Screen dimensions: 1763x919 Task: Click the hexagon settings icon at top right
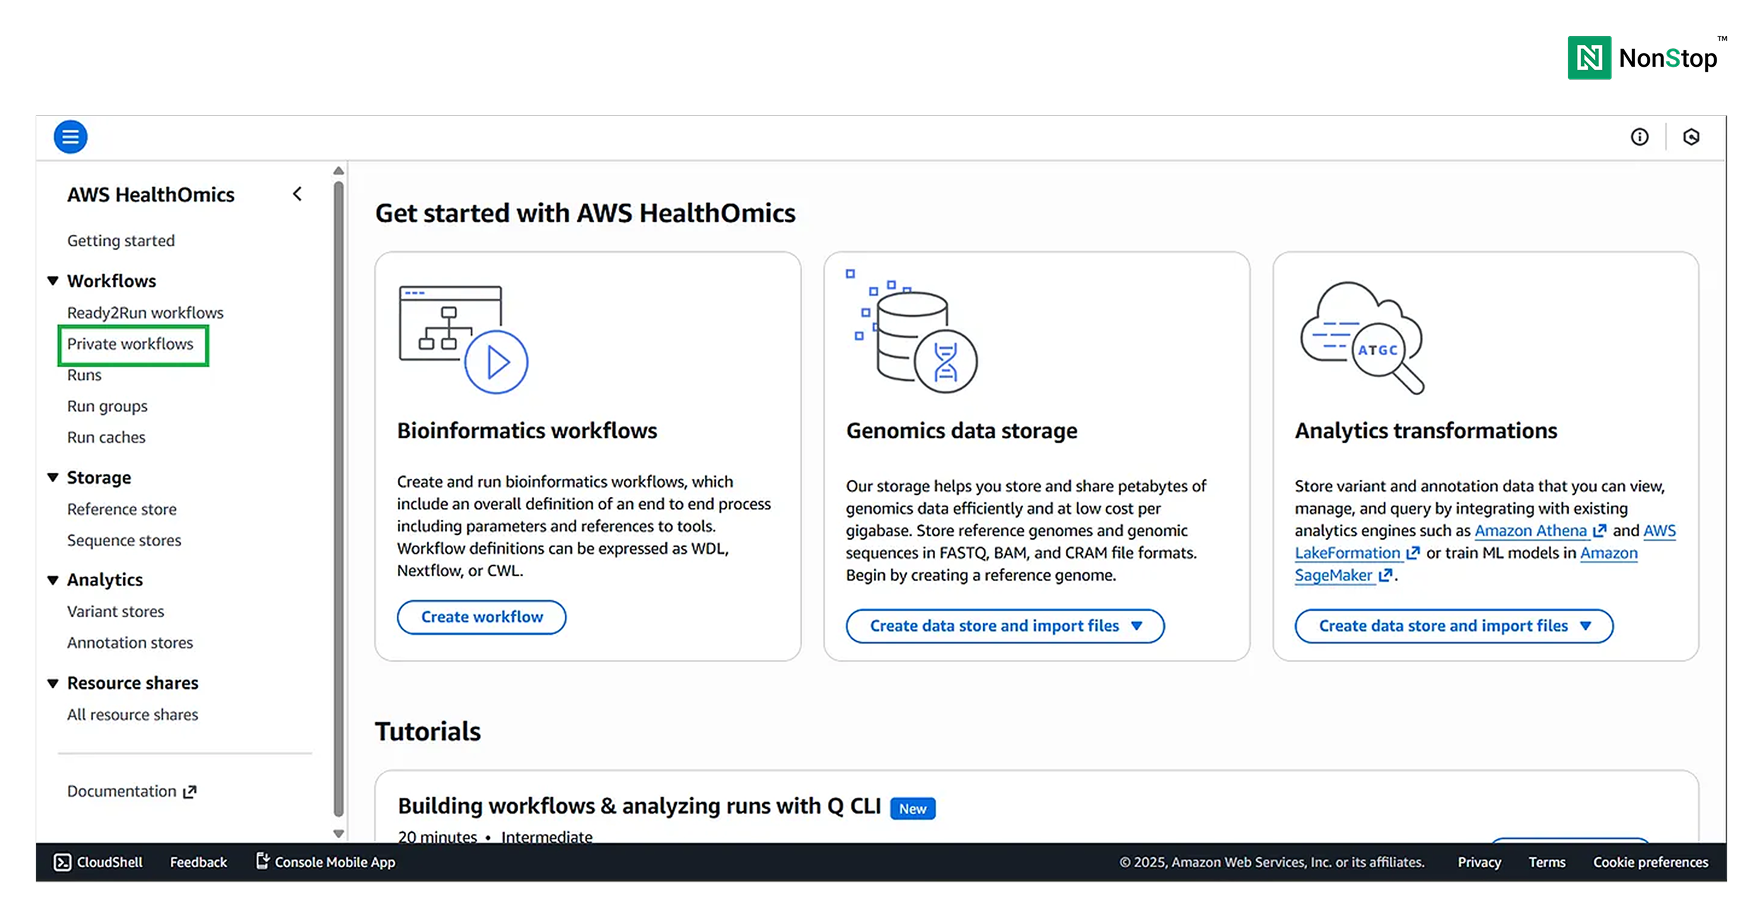[1691, 137]
